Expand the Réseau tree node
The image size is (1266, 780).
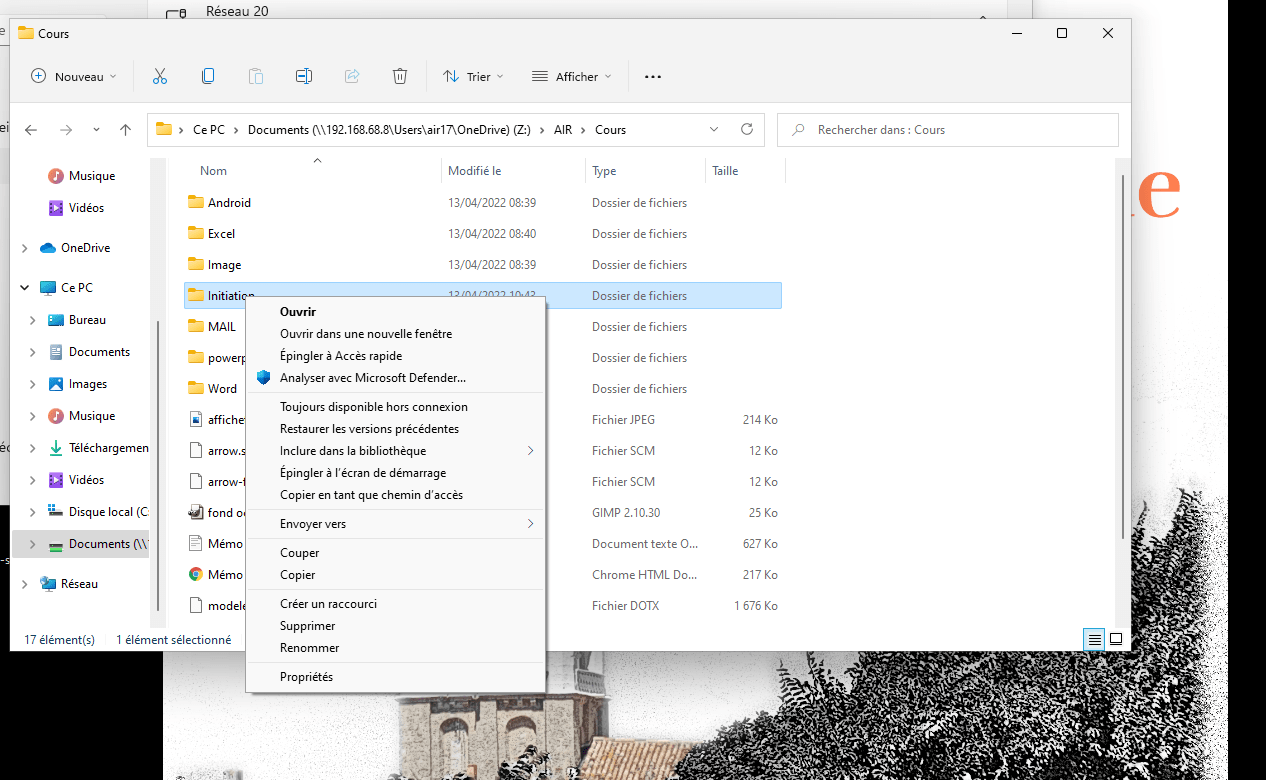click(25, 584)
